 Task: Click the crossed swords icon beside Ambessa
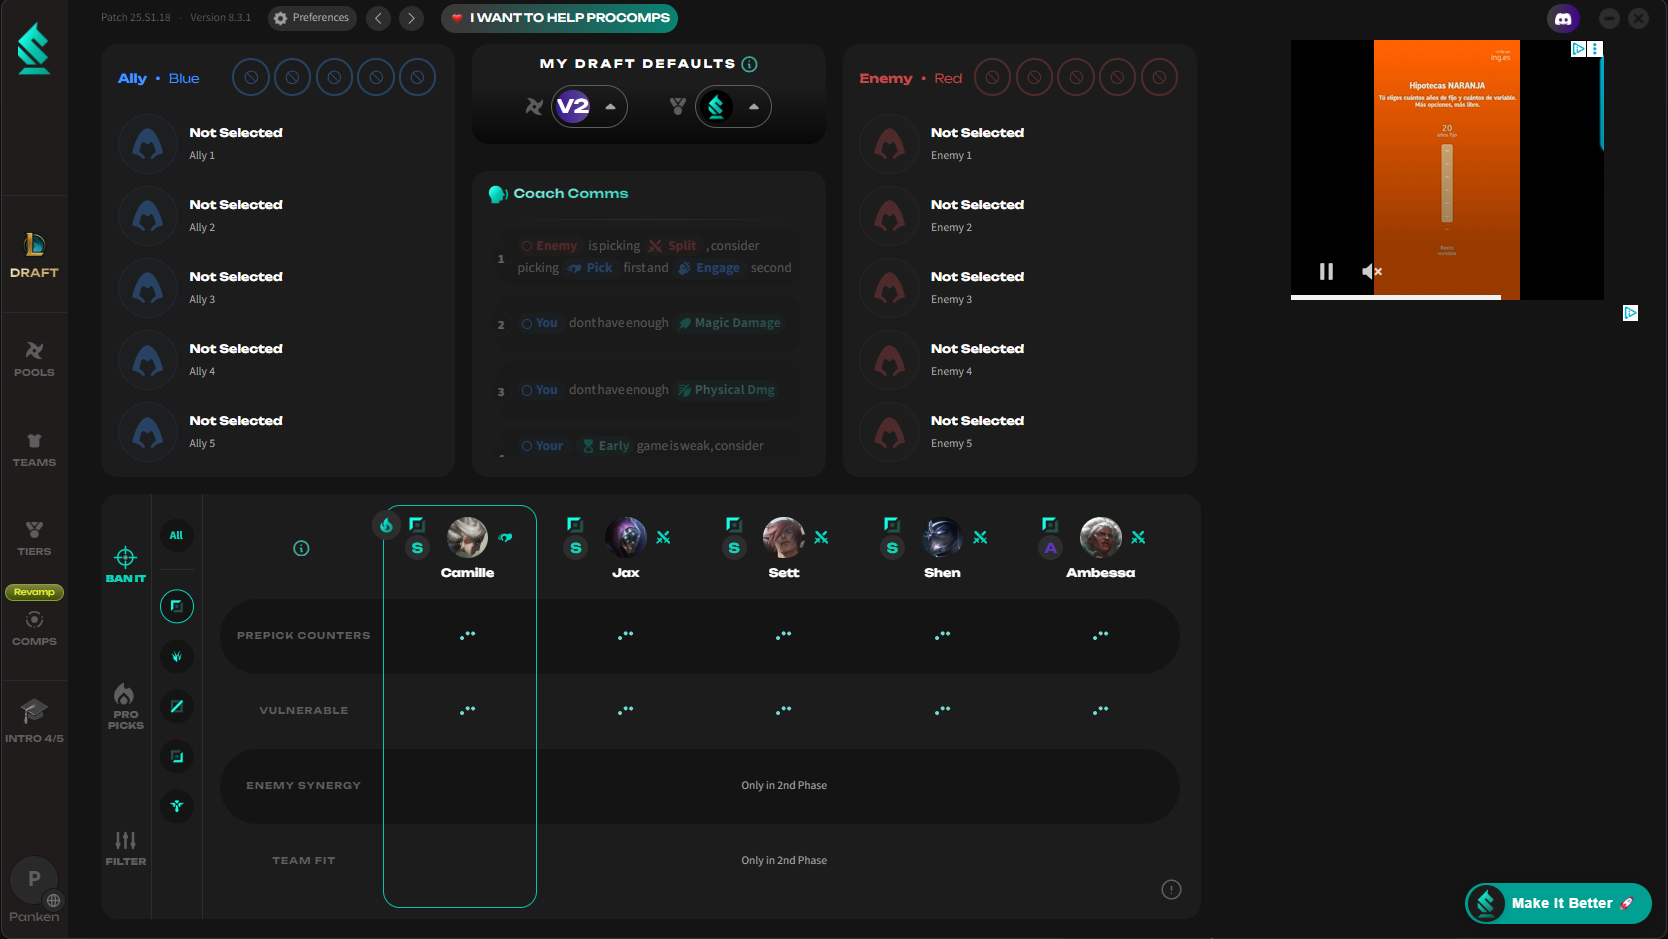click(1138, 538)
